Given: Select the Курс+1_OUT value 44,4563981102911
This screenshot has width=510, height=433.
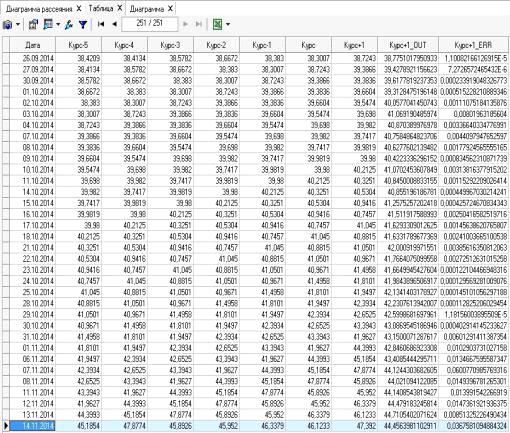Looking at the screenshot, I should pos(408,426).
